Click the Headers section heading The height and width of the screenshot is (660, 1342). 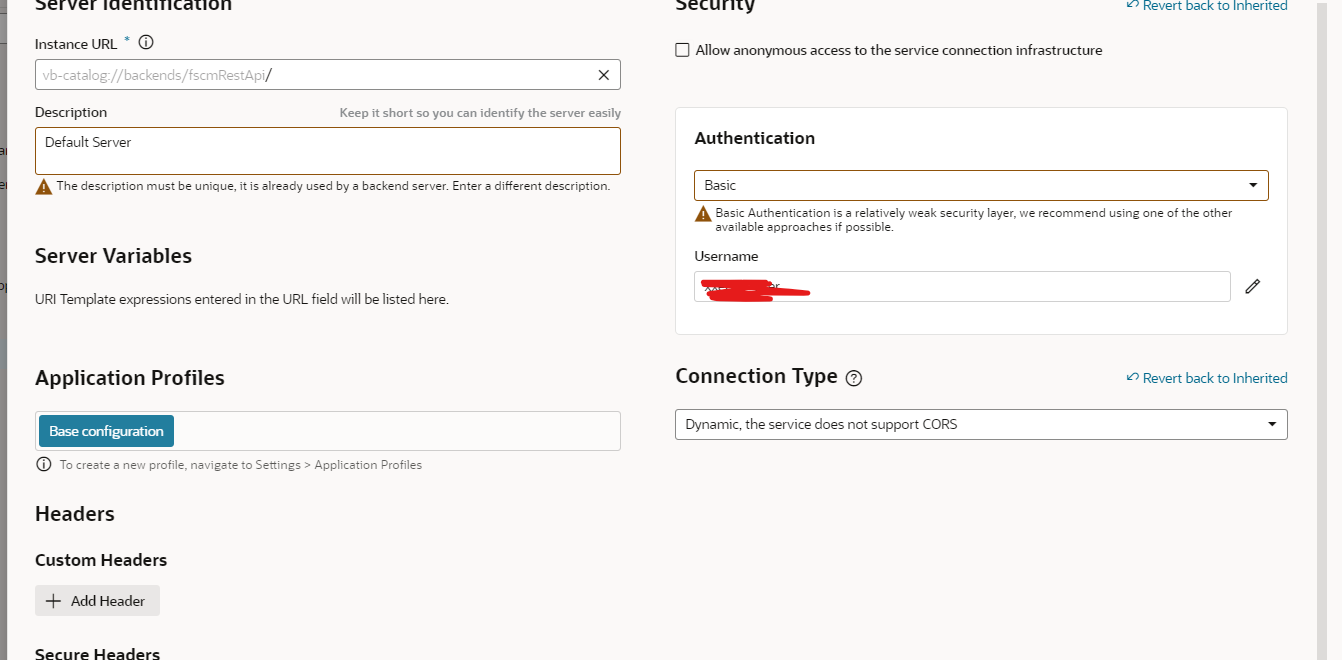75,514
